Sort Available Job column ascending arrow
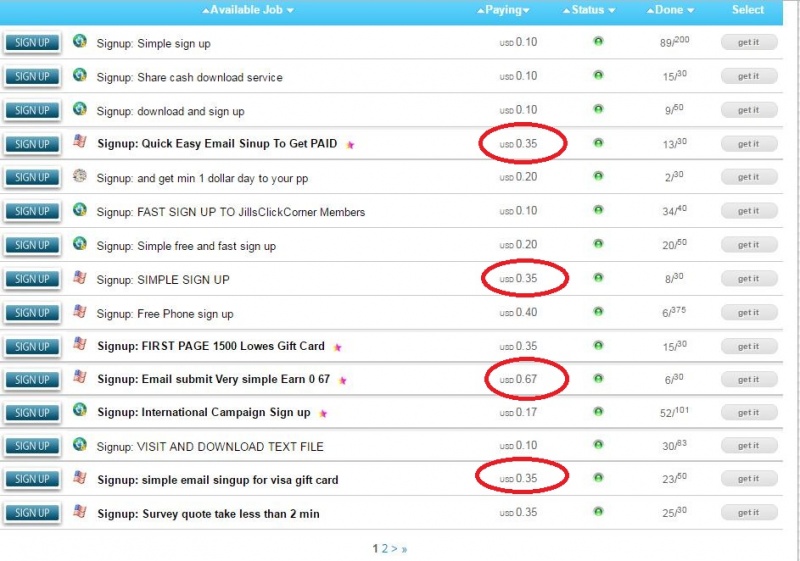The width and height of the screenshot is (800, 561). pyautogui.click(x=206, y=11)
